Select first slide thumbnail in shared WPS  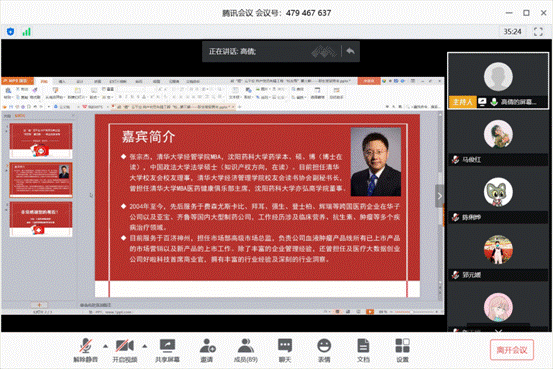tap(41, 141)
